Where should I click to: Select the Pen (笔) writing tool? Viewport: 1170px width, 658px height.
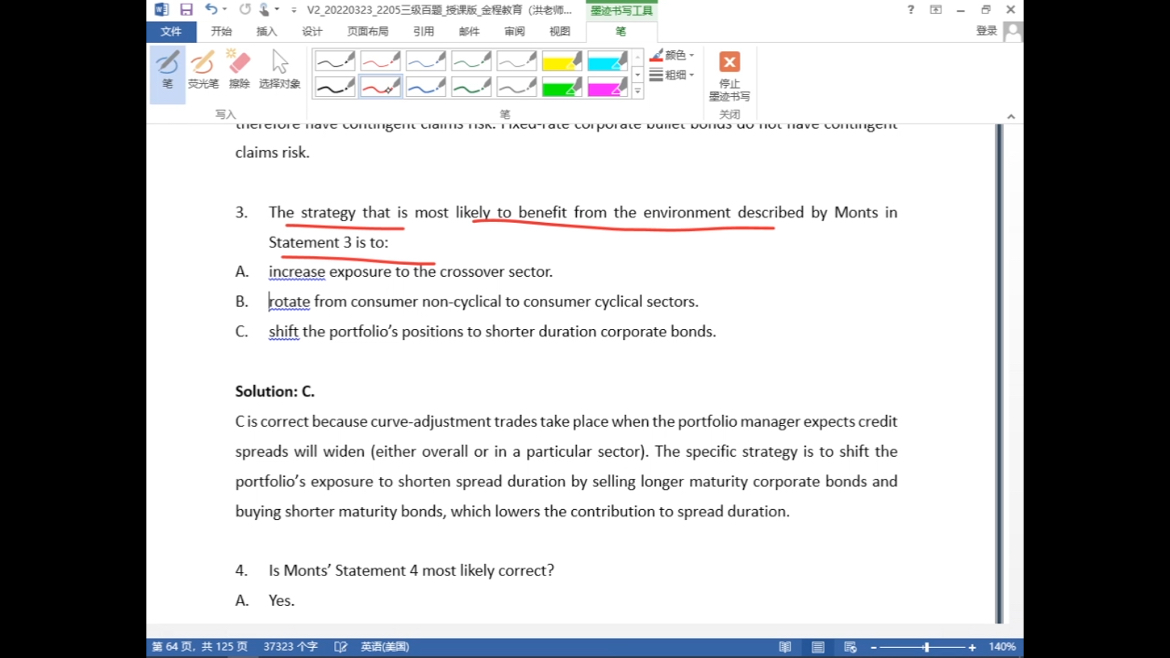pos(168,72)
